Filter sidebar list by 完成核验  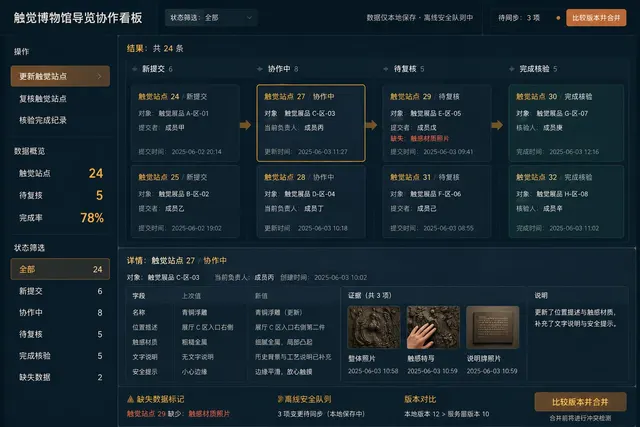pyautogui.click(x=60, y=356)
